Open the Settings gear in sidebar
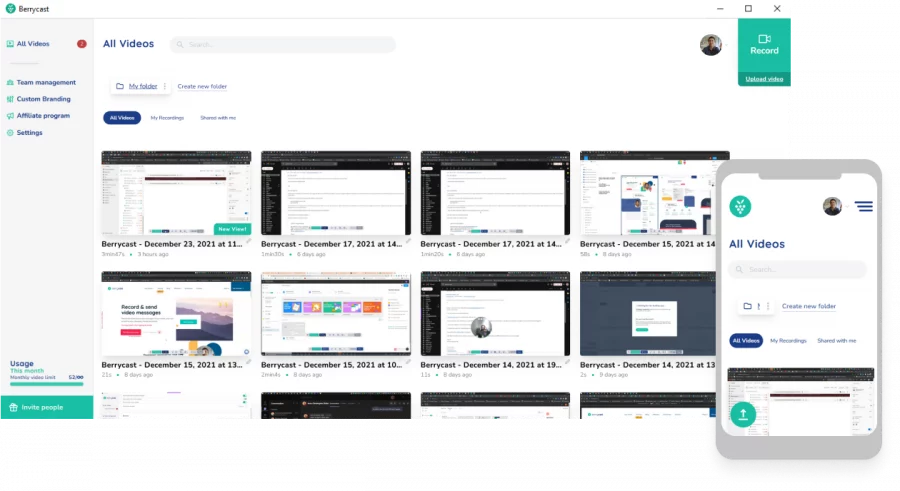The height and width of the screenshot is (491, 900). click(x=10, y=133)
